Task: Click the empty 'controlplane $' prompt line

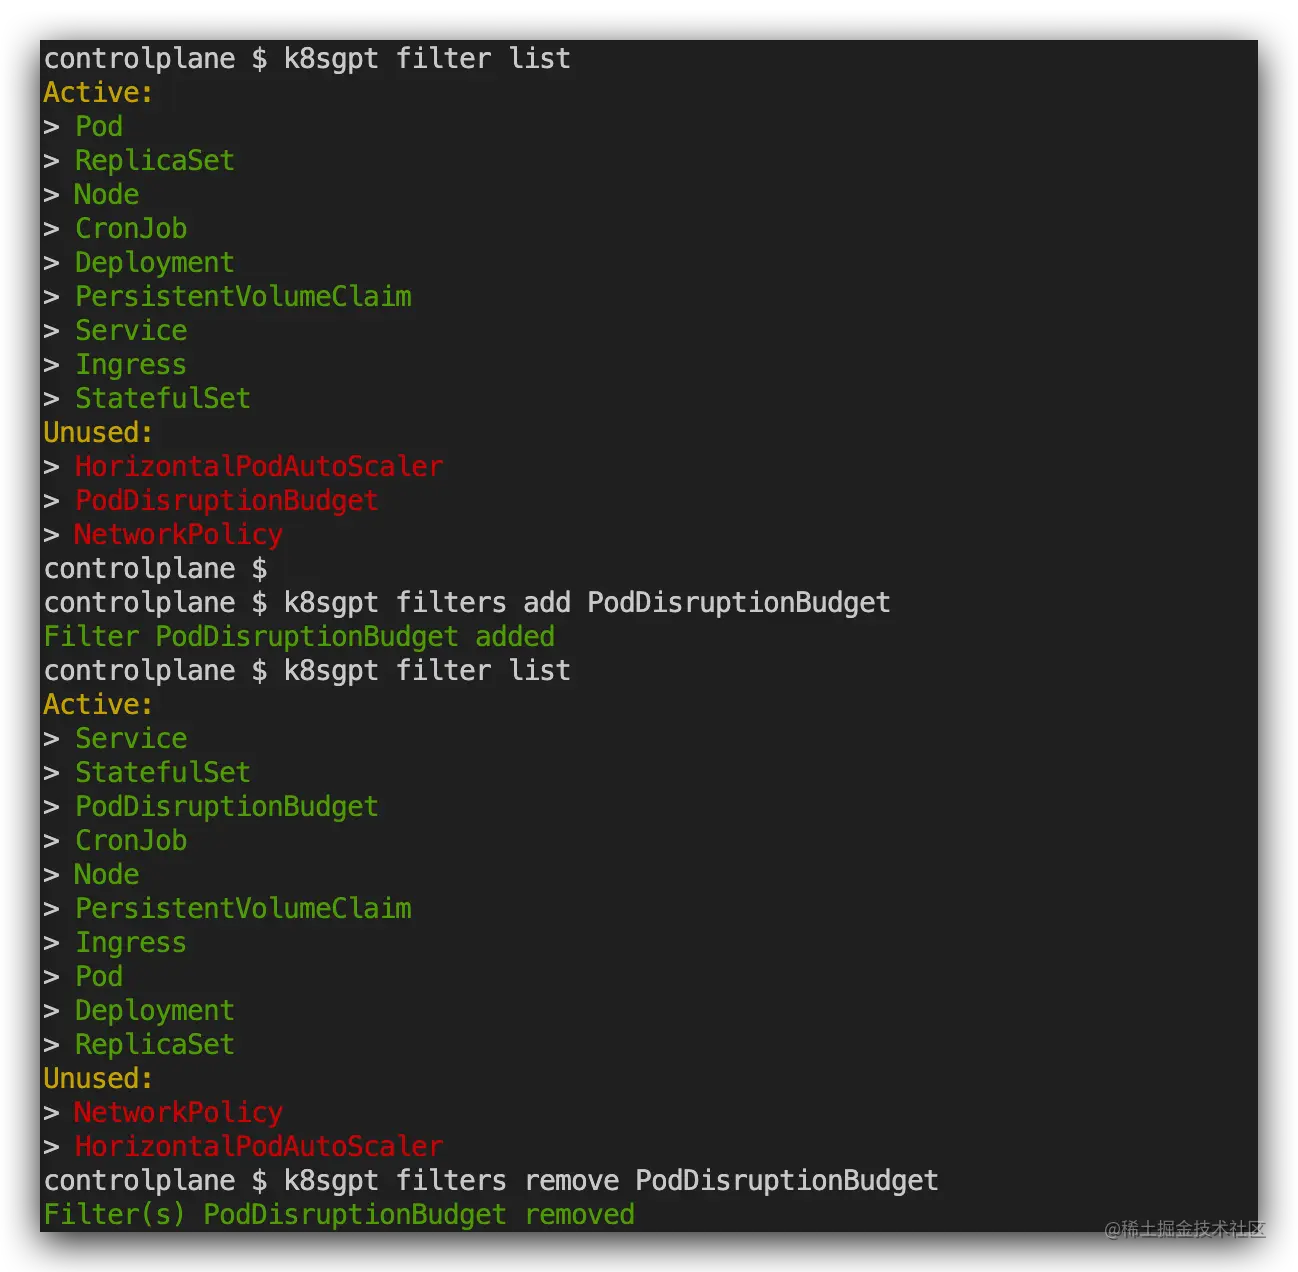Action: click(x=155, y=569)
